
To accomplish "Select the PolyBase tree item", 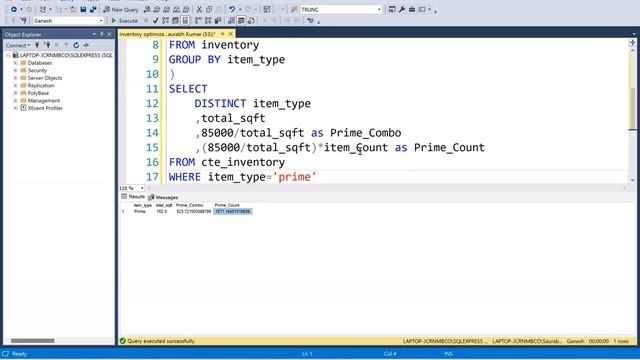I will pyautogui.click(x=38, y=93).
